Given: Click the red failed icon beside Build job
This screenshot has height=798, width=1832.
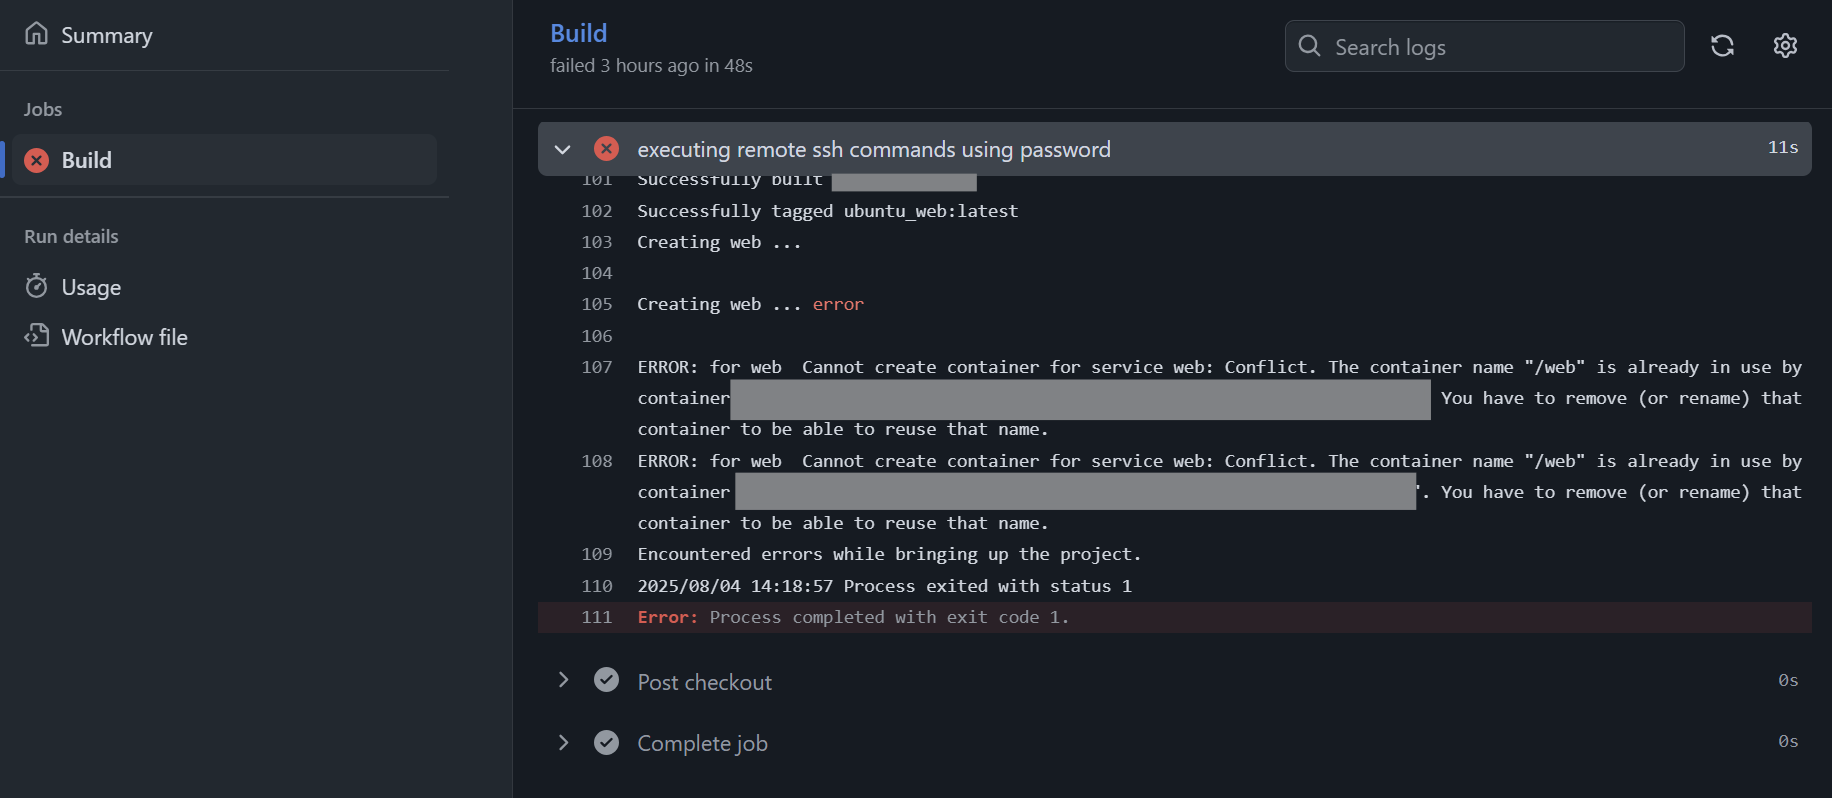Looking at the screenshot, I should coord(37,160).
